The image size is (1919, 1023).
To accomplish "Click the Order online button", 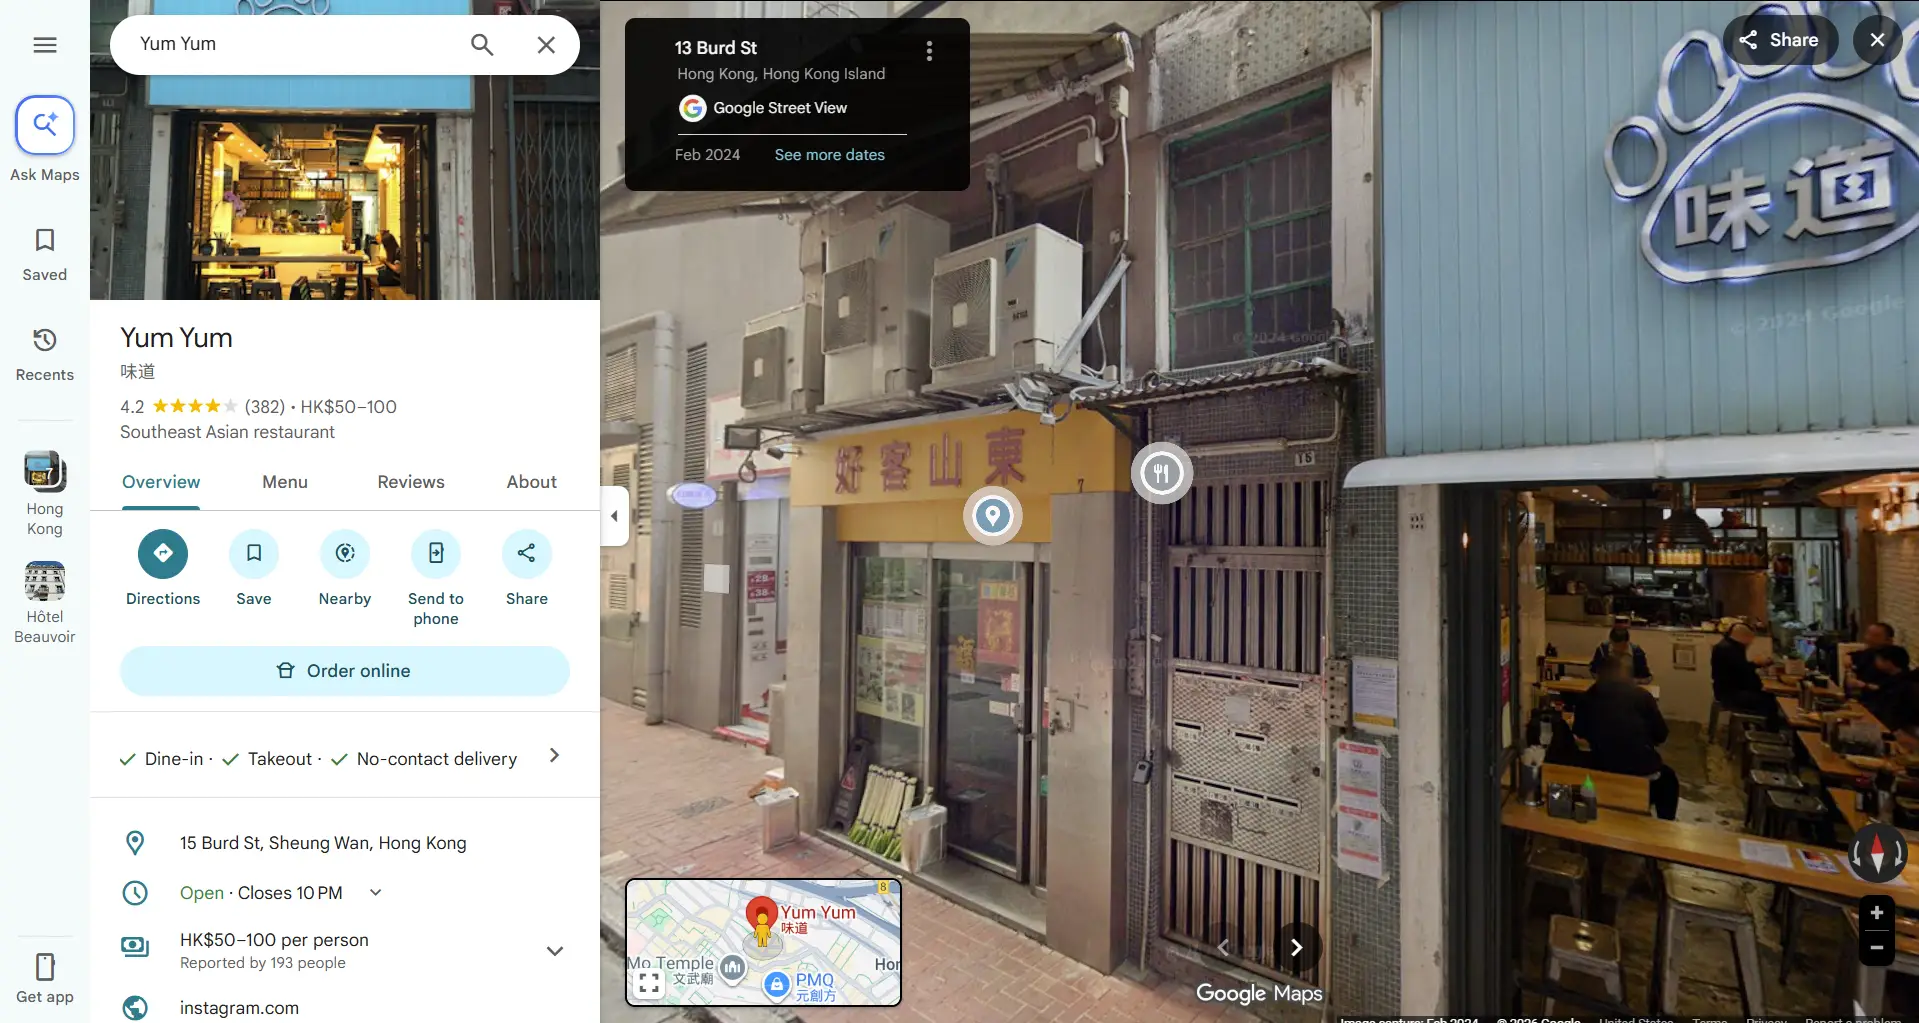I will [345, 671].
